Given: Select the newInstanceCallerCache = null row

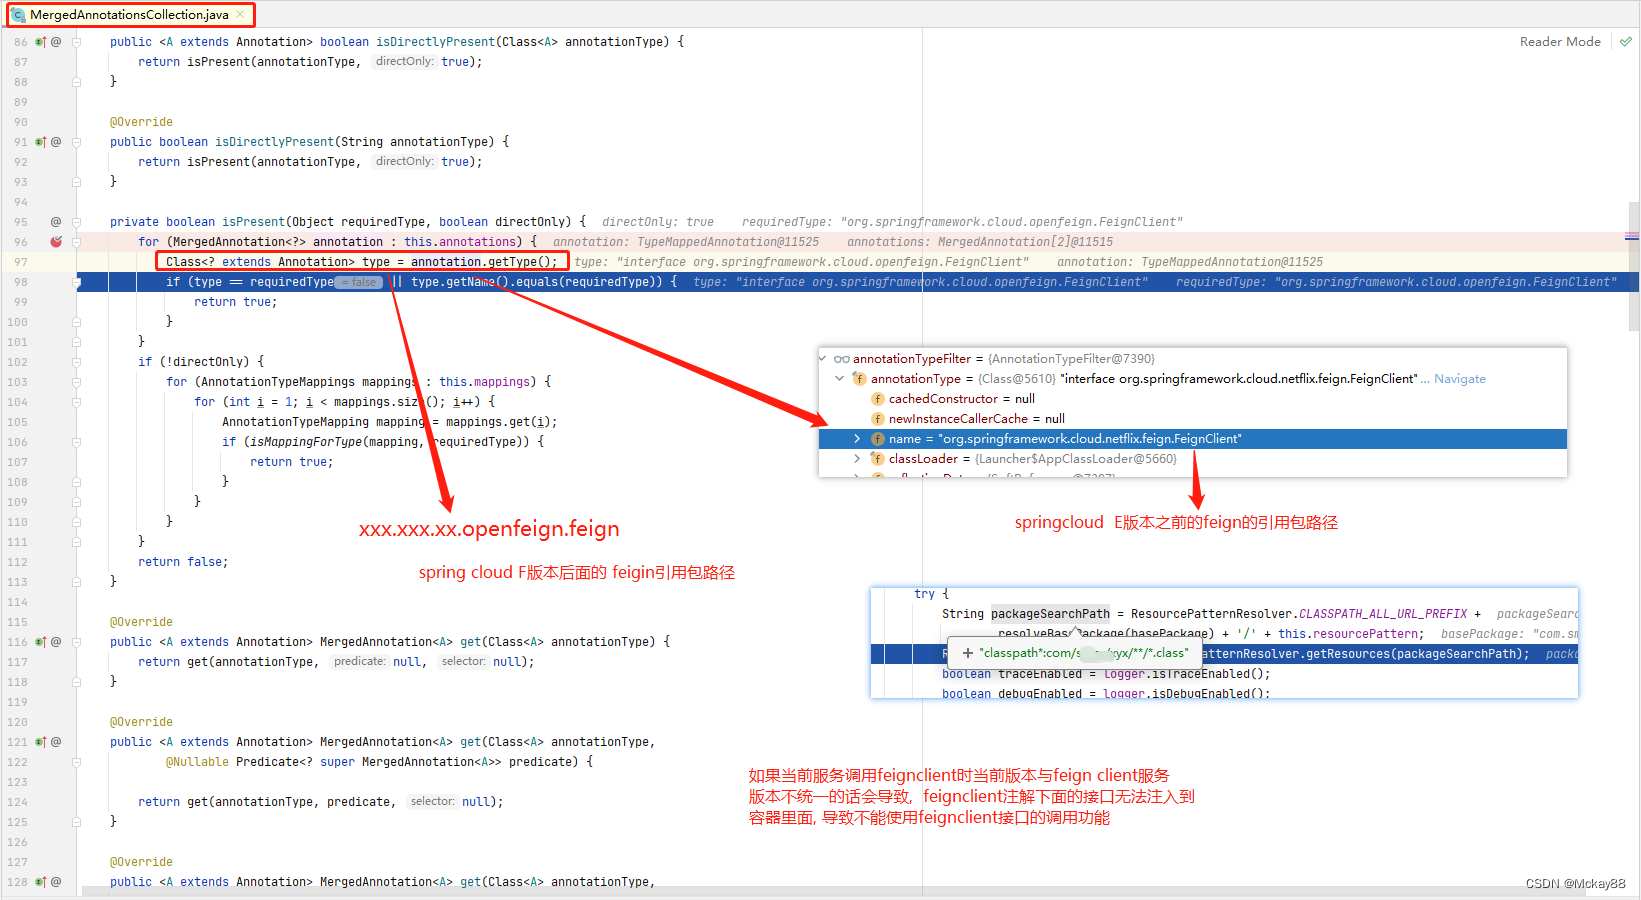Looking at the screenshot, I should tap(1192, 419).
